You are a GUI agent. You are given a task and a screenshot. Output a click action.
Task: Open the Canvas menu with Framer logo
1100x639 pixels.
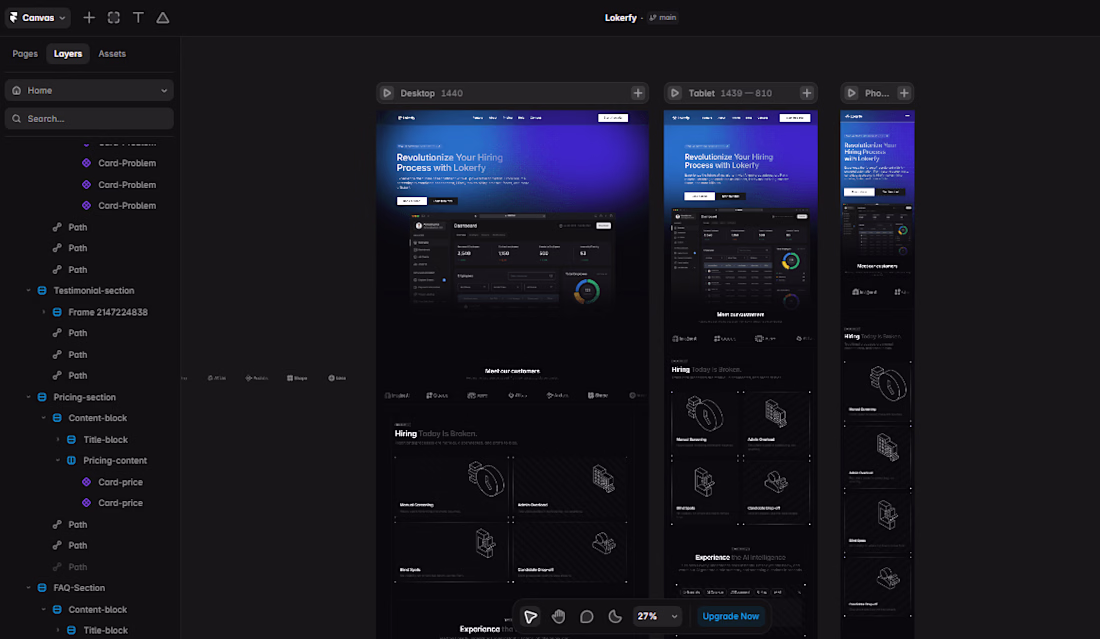coord(37,18)
